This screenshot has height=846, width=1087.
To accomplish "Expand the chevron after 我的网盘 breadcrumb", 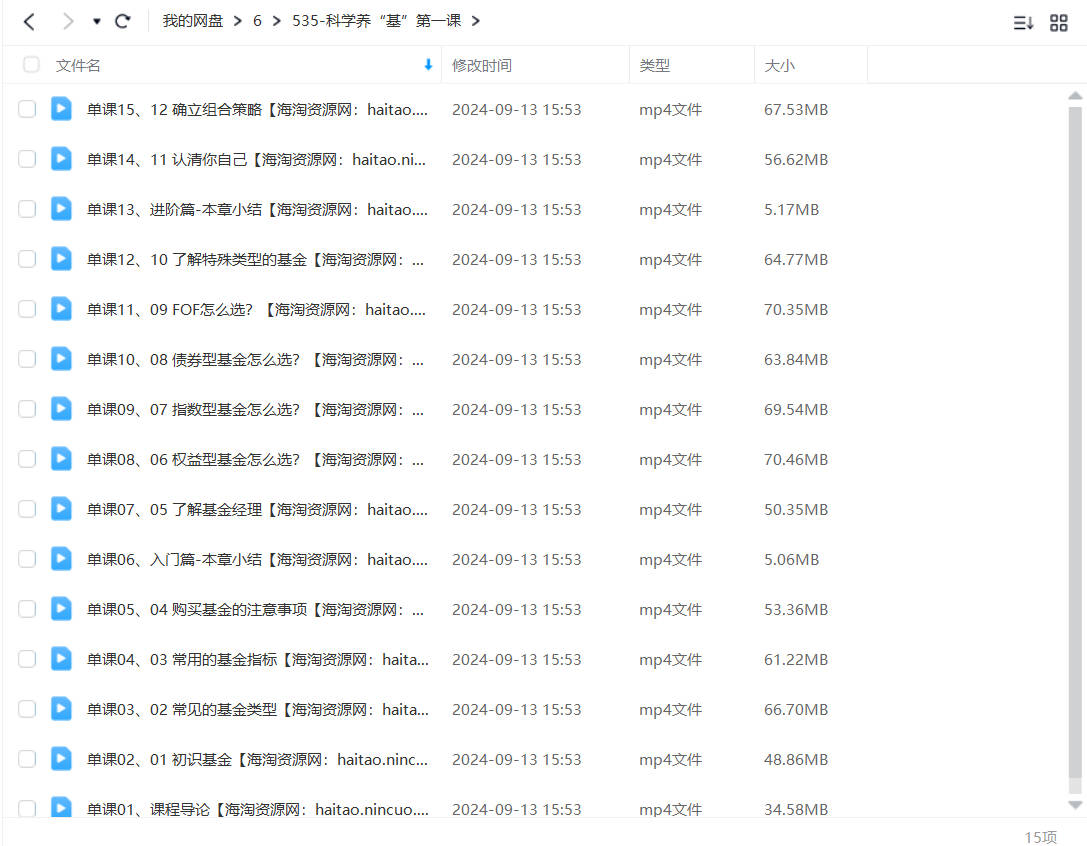I will (x=238, y=21).
